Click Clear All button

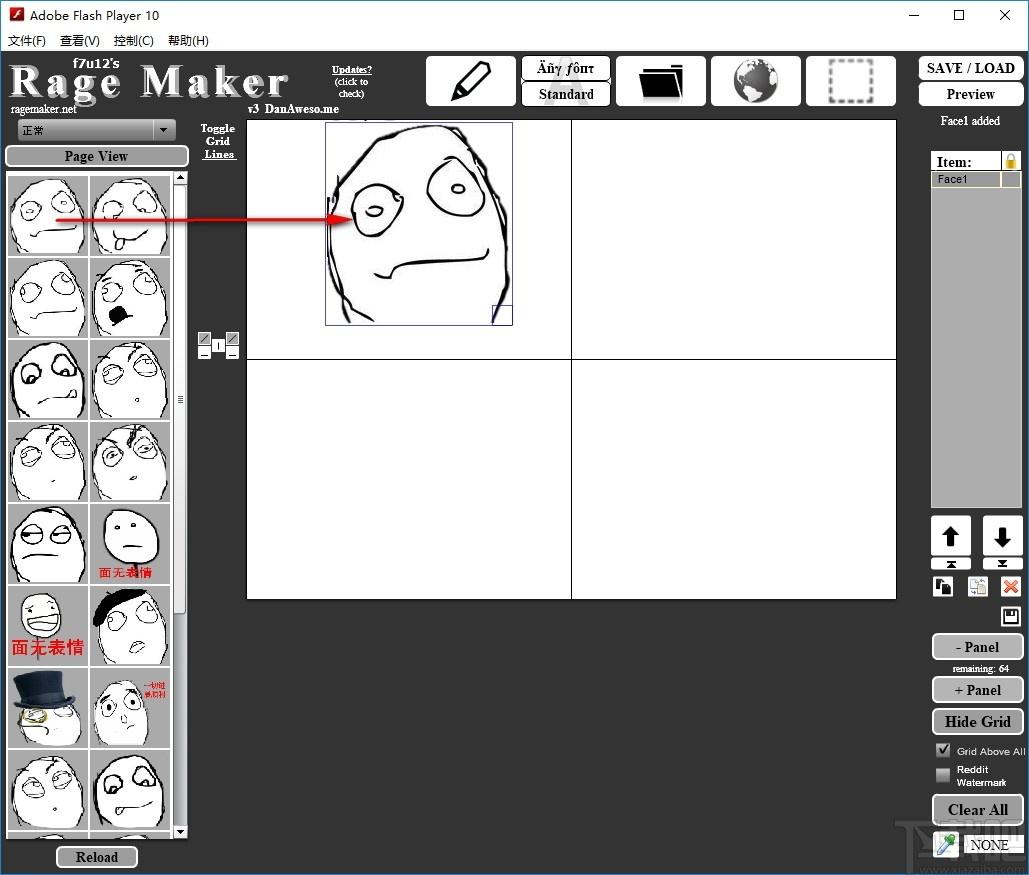tap(977, 809)
